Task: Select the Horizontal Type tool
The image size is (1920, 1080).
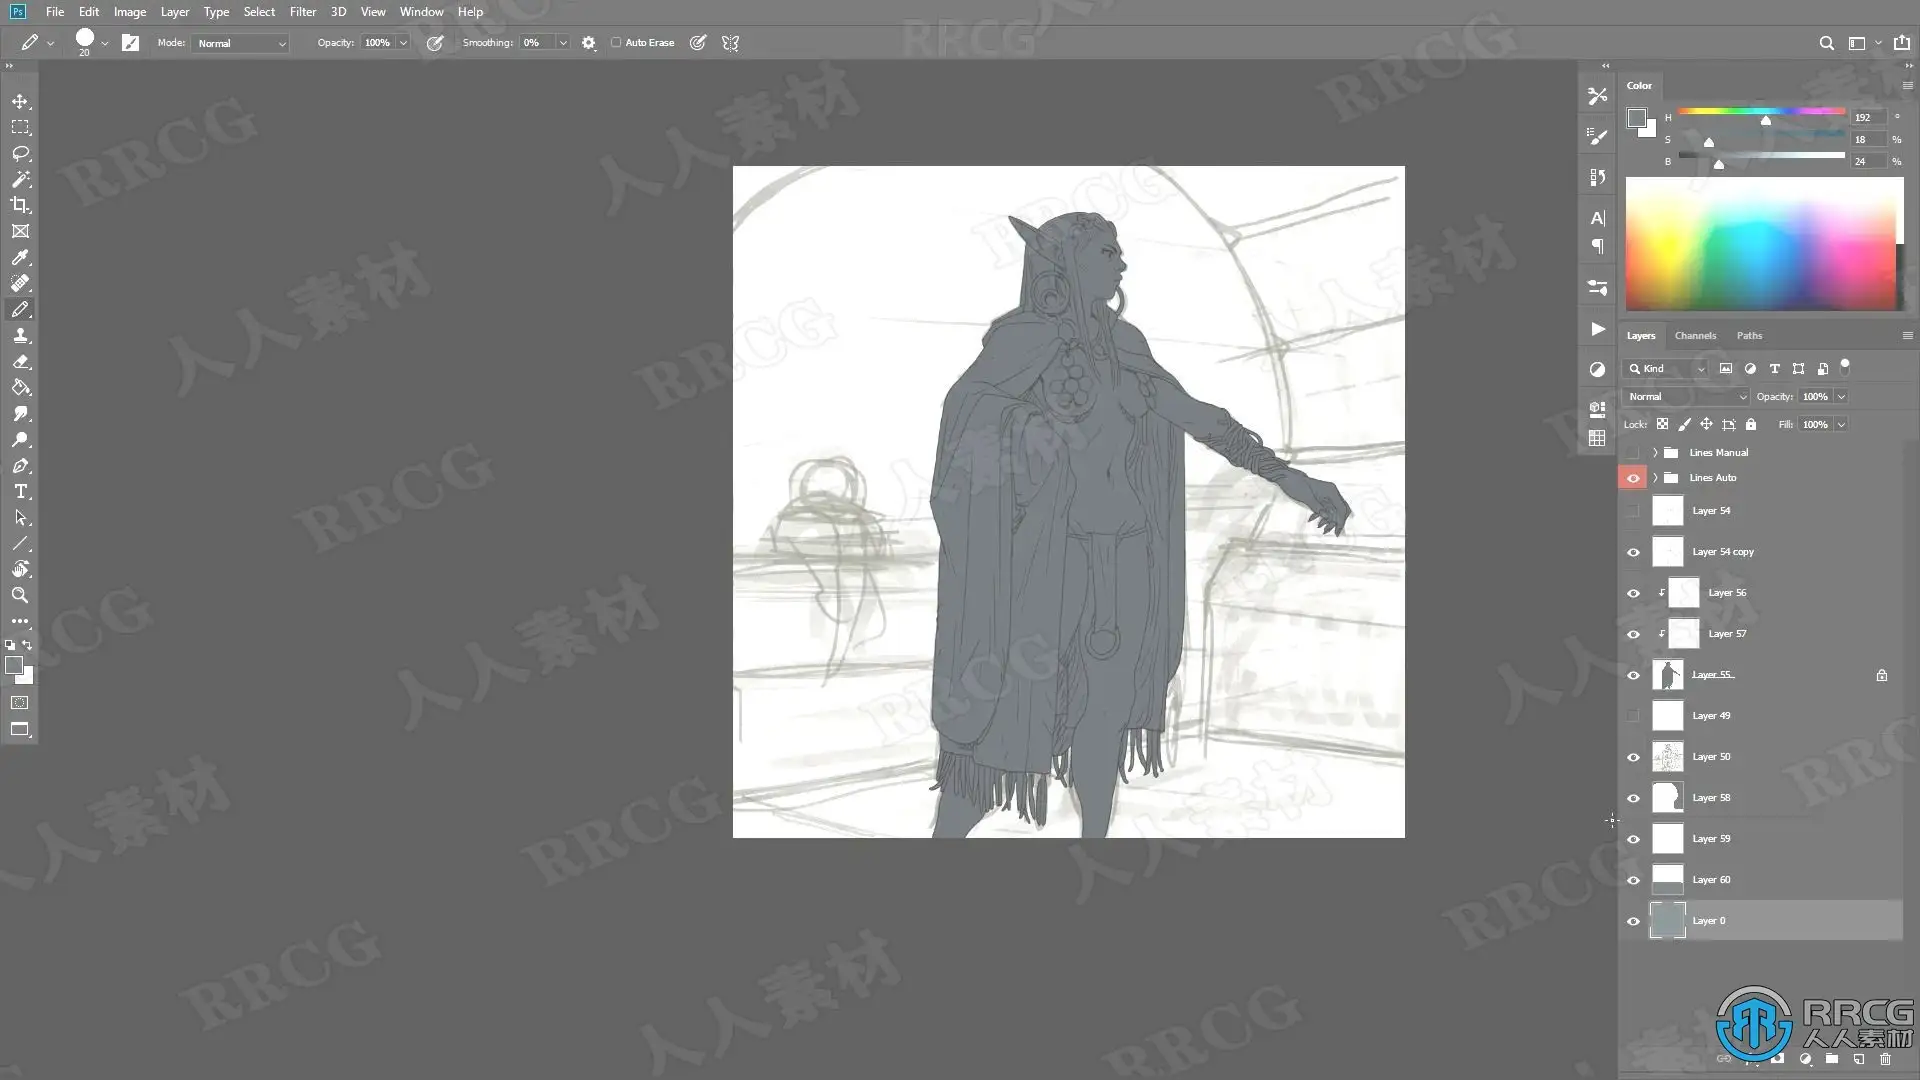Action: [x=20, y=491]
